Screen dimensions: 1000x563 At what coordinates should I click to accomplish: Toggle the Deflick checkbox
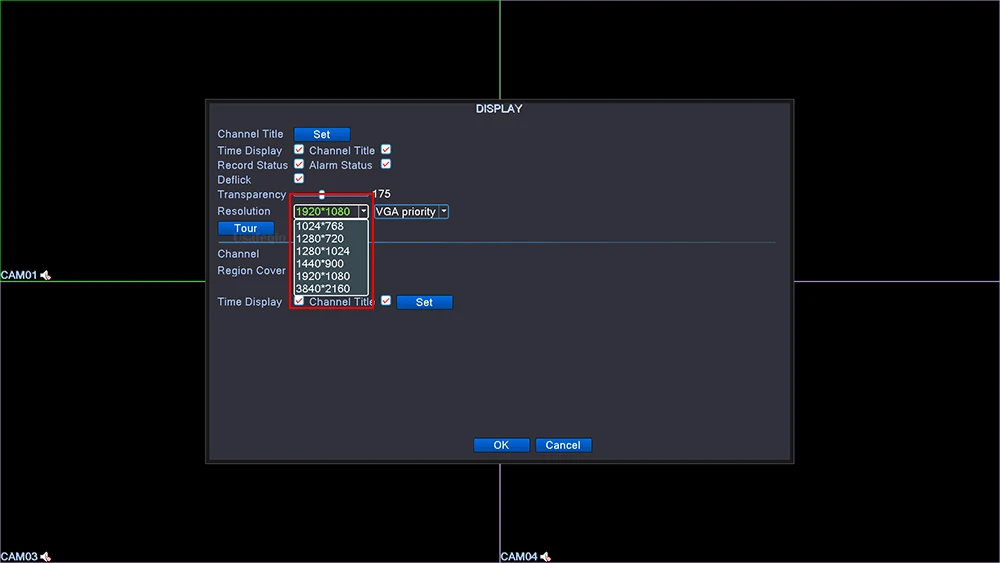point(298,179)
